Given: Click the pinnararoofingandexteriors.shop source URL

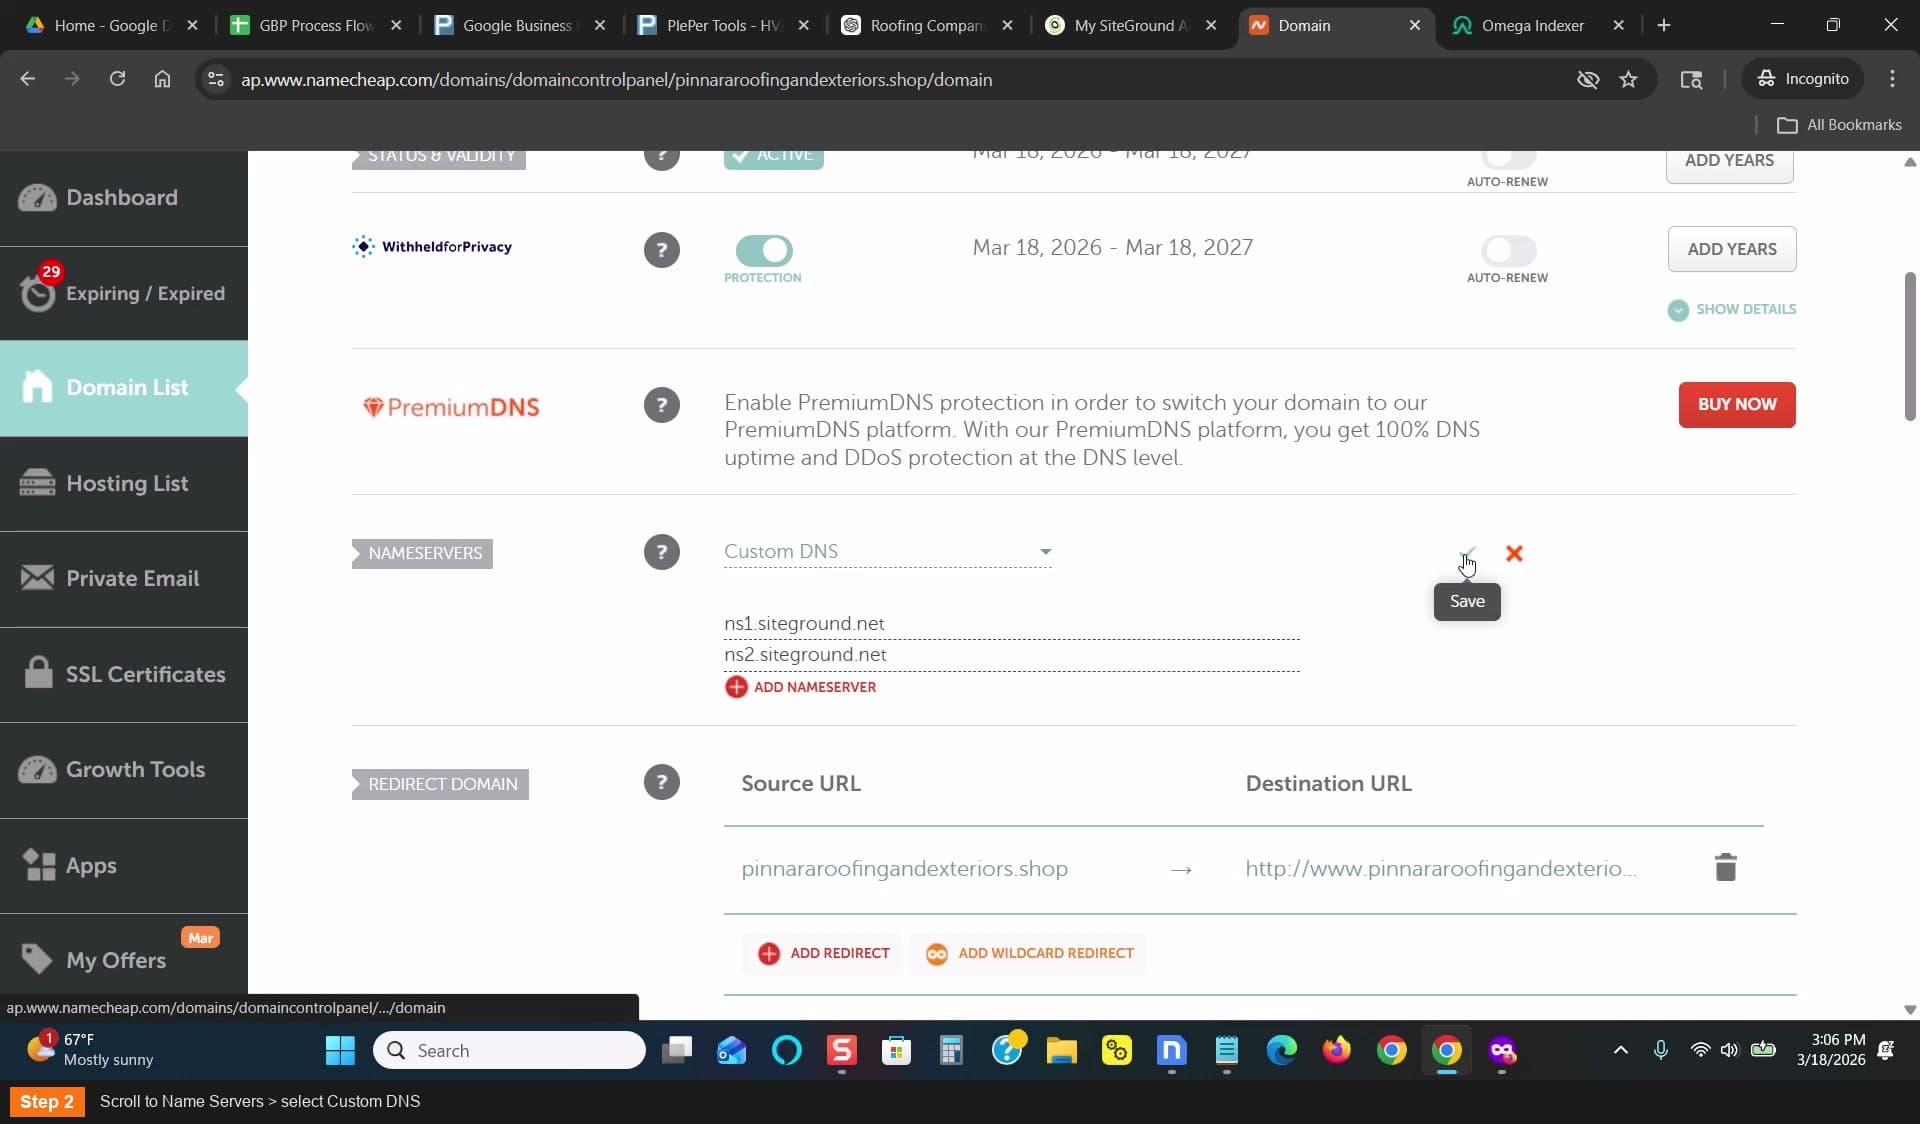Looking at the screenshot, I should pyautogui.click(x=904, y=869).
